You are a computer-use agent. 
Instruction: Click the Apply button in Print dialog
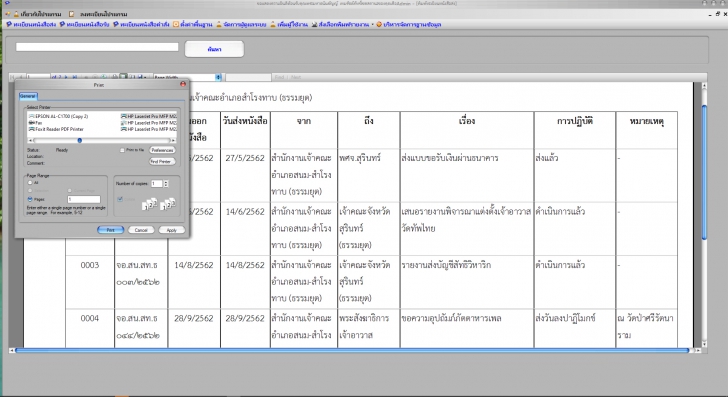[x=172, y=230]
